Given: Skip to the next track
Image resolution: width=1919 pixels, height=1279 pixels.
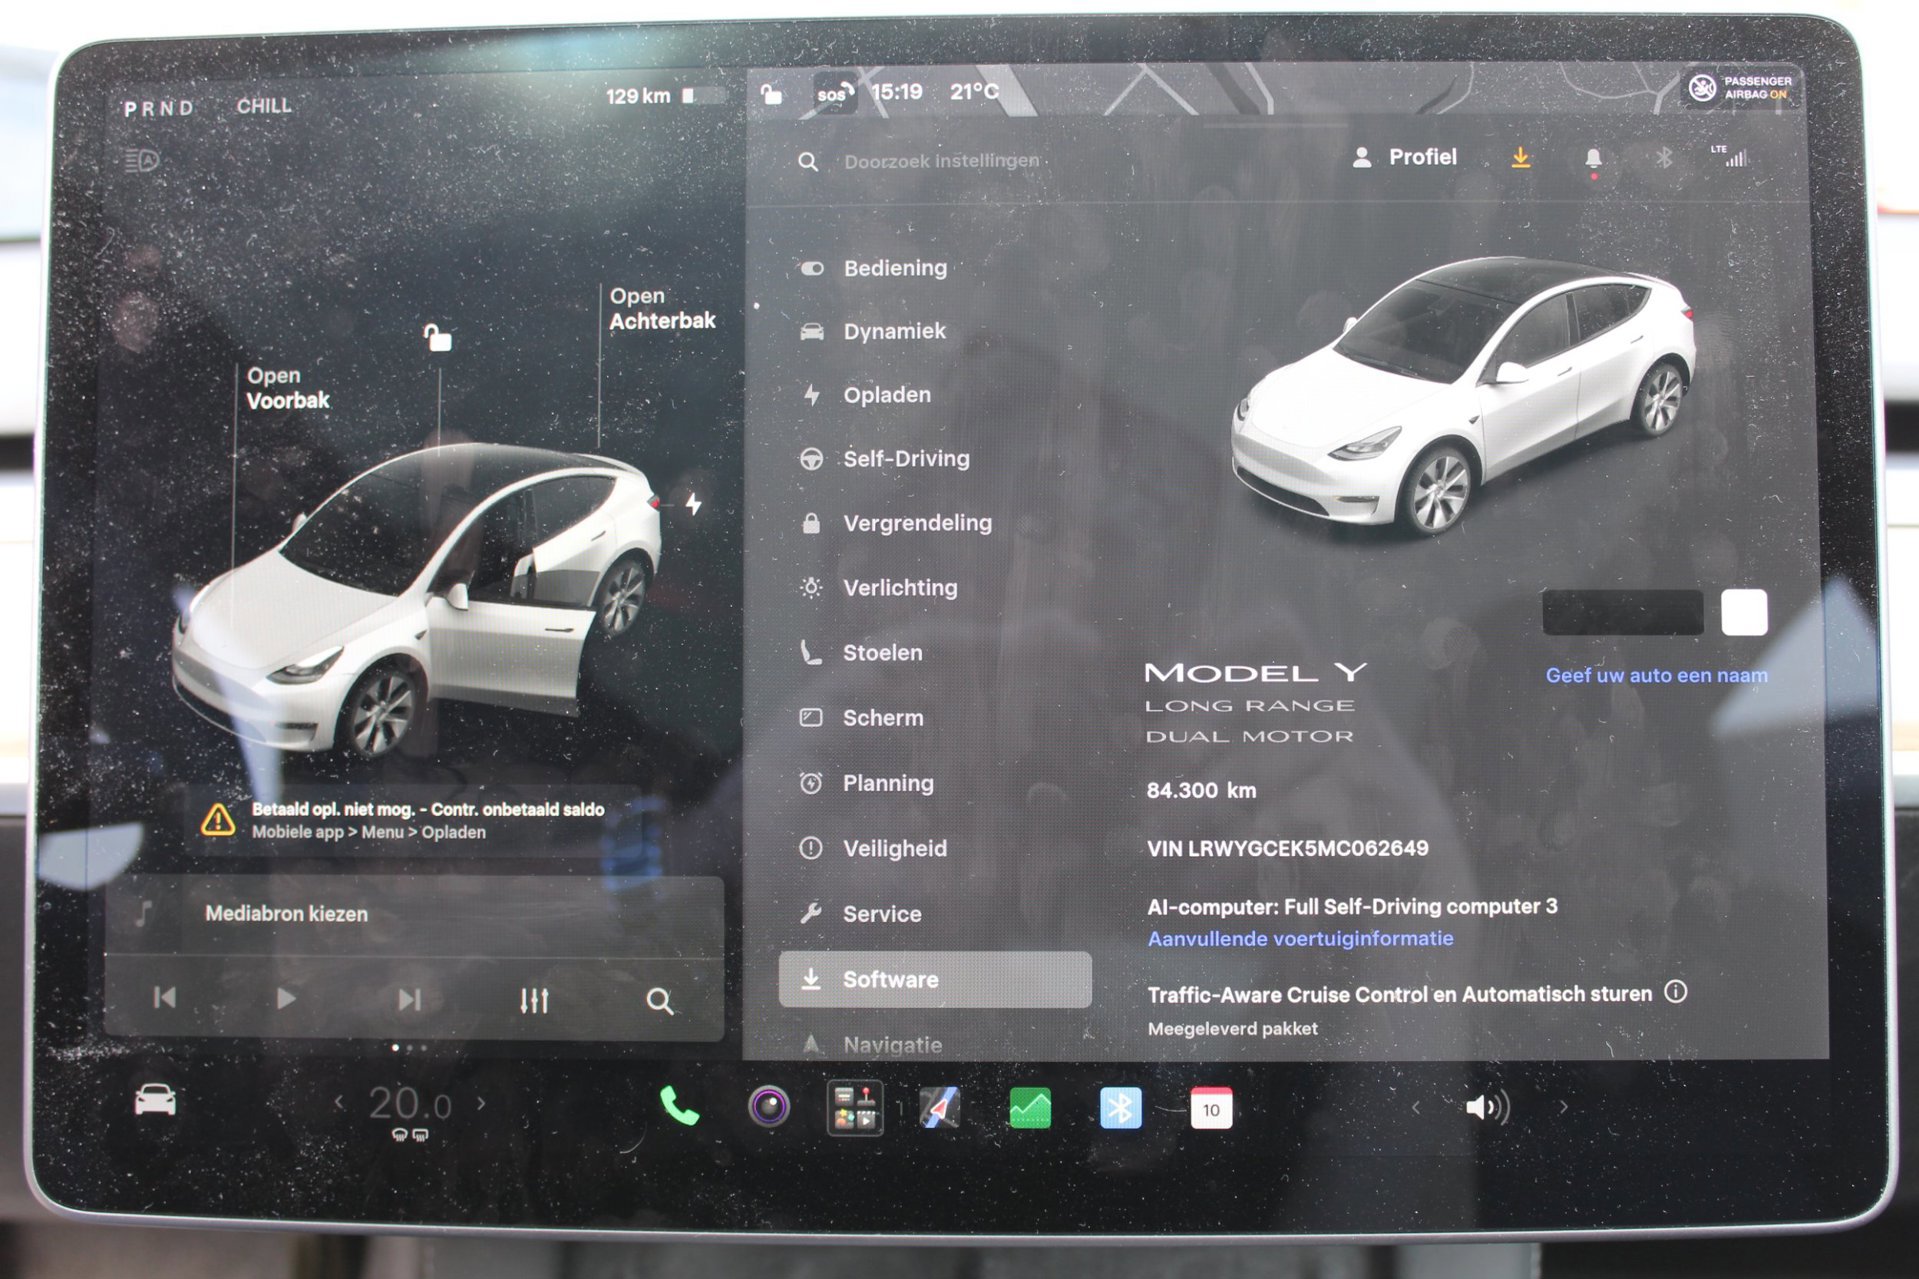Looking at the screenshot, I should tap(410, 999).
